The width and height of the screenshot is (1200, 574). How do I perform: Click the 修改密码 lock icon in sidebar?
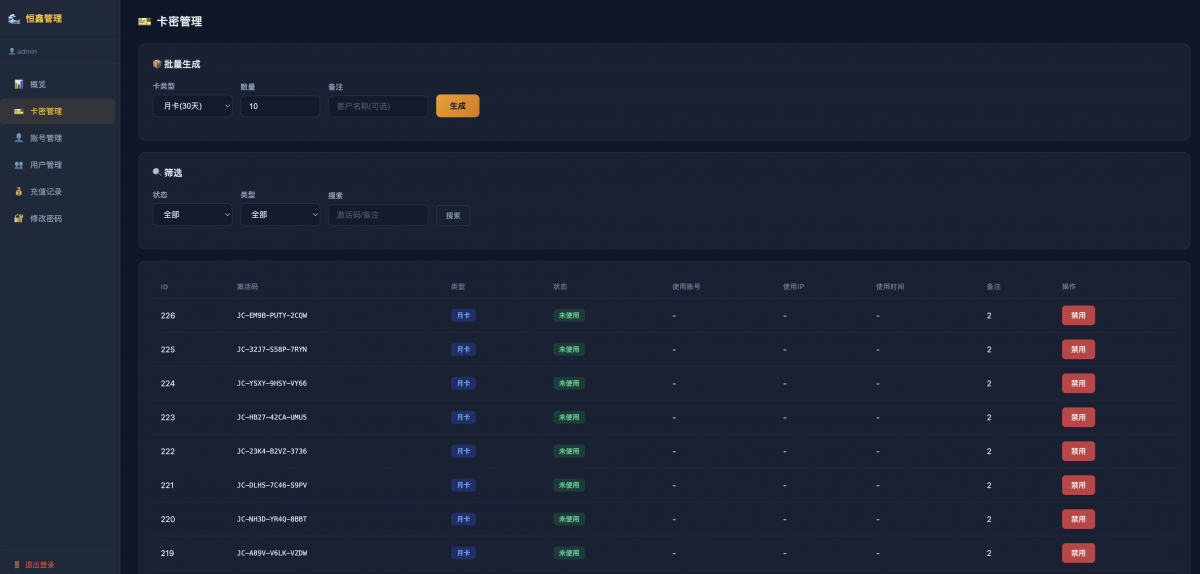point(18,218)
